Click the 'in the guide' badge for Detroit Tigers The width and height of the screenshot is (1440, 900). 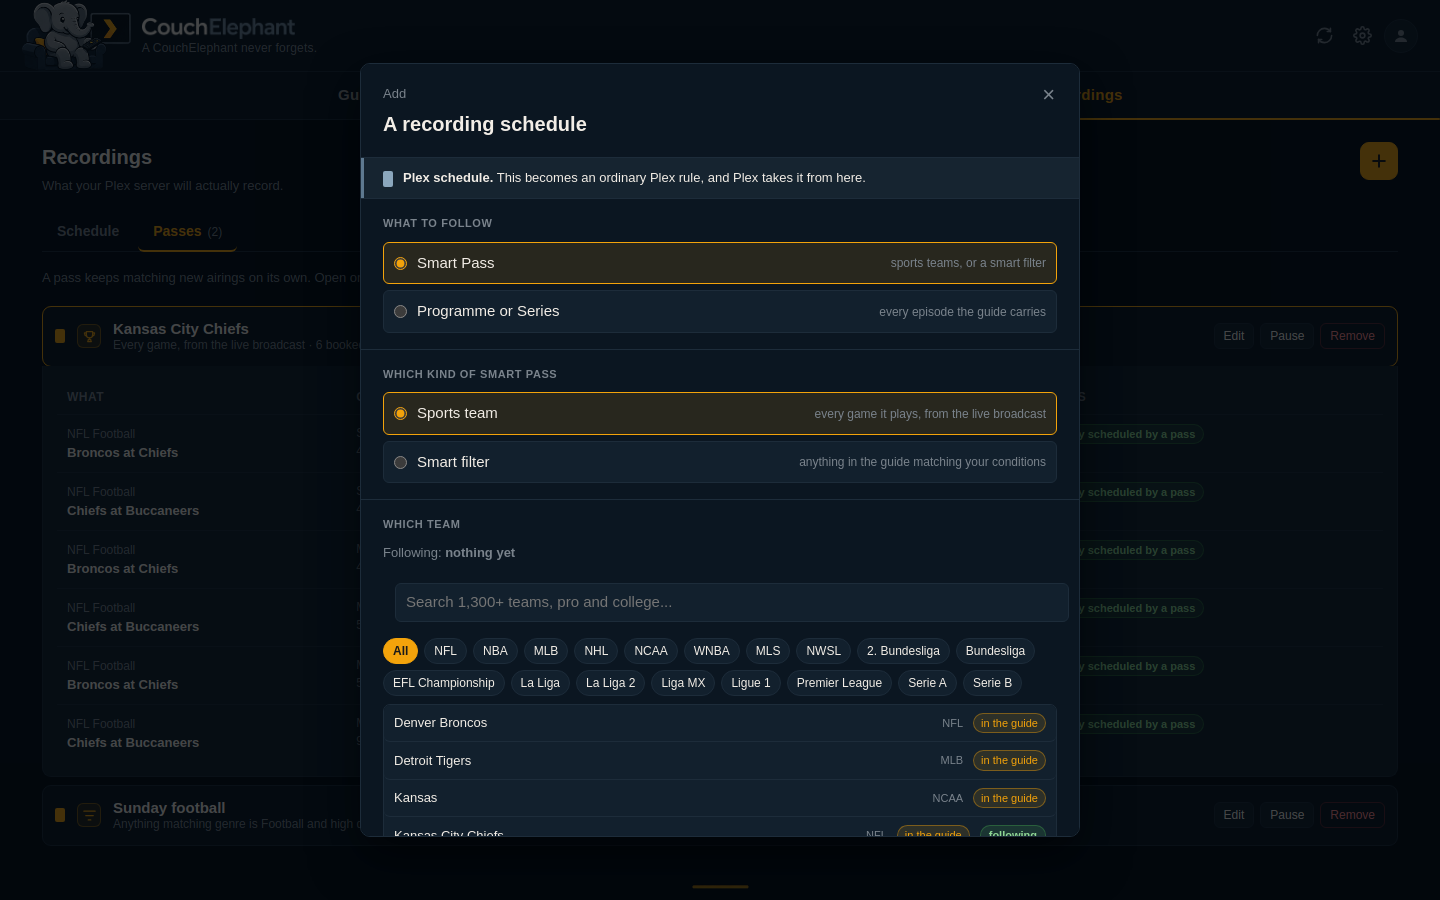click(1009, 761)
